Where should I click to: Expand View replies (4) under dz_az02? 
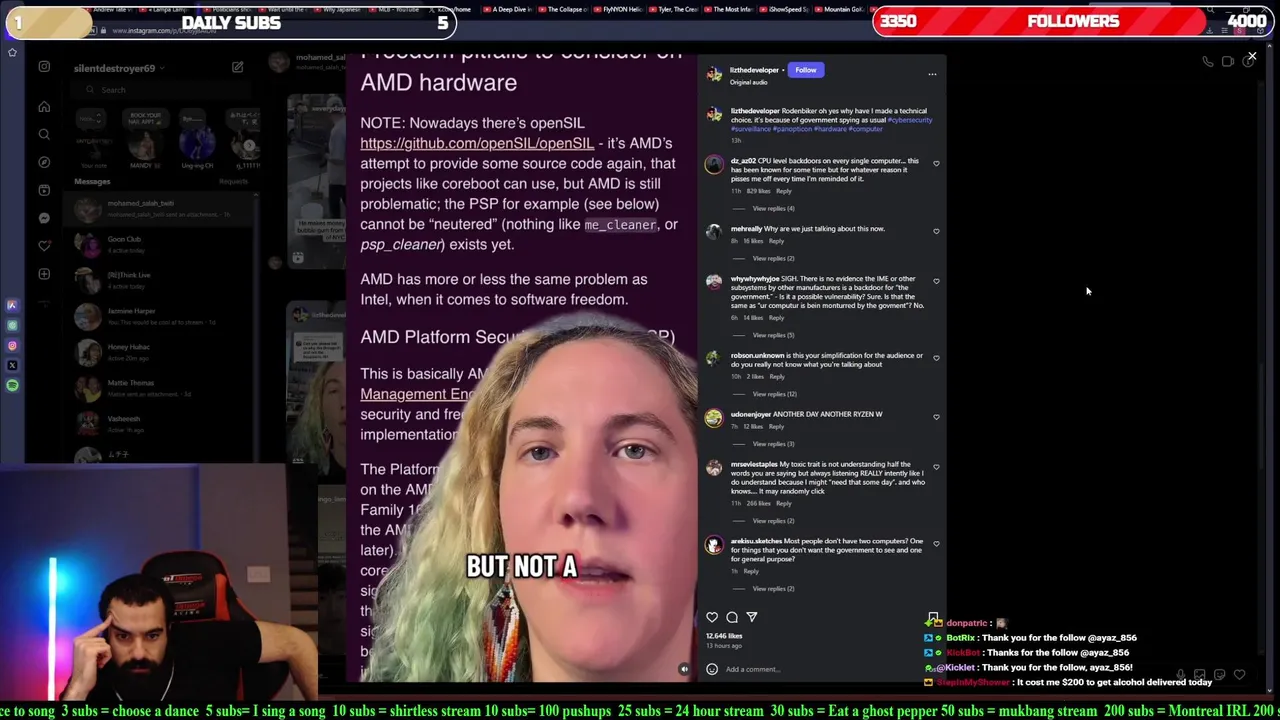[x=773, y=208]
